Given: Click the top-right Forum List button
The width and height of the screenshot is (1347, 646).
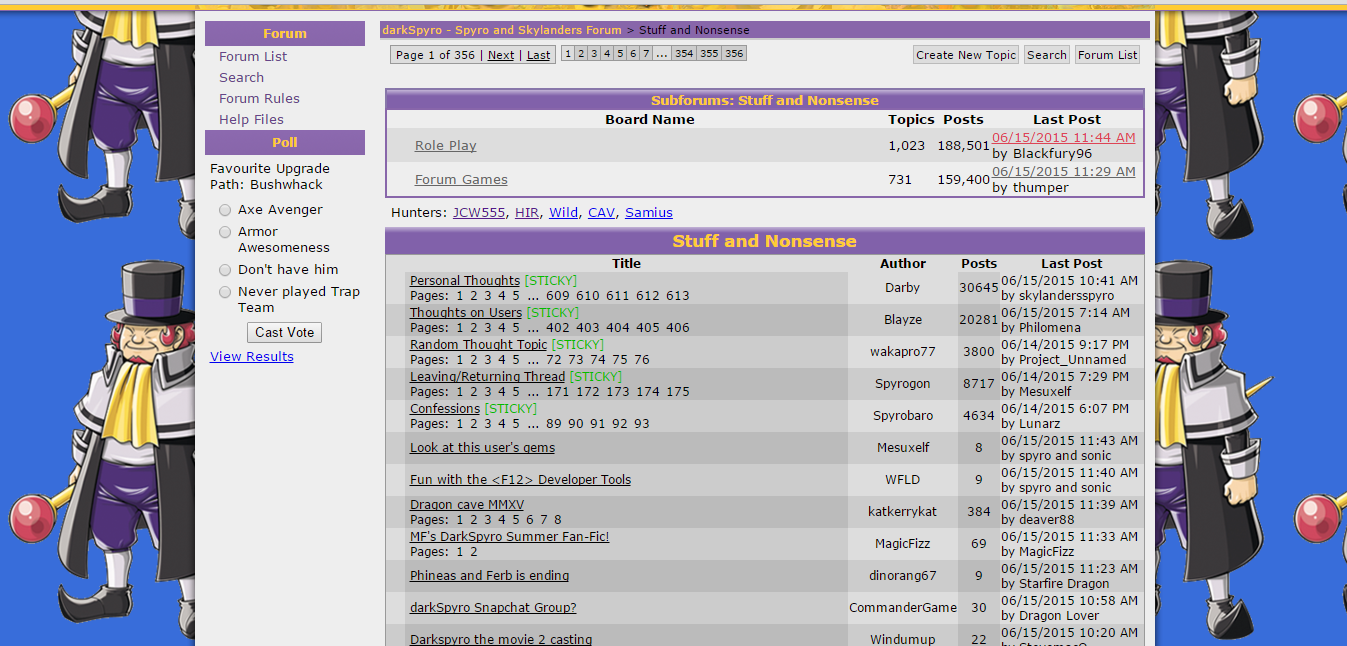Looking at the screenshot, I should [x=1108, y=55].
